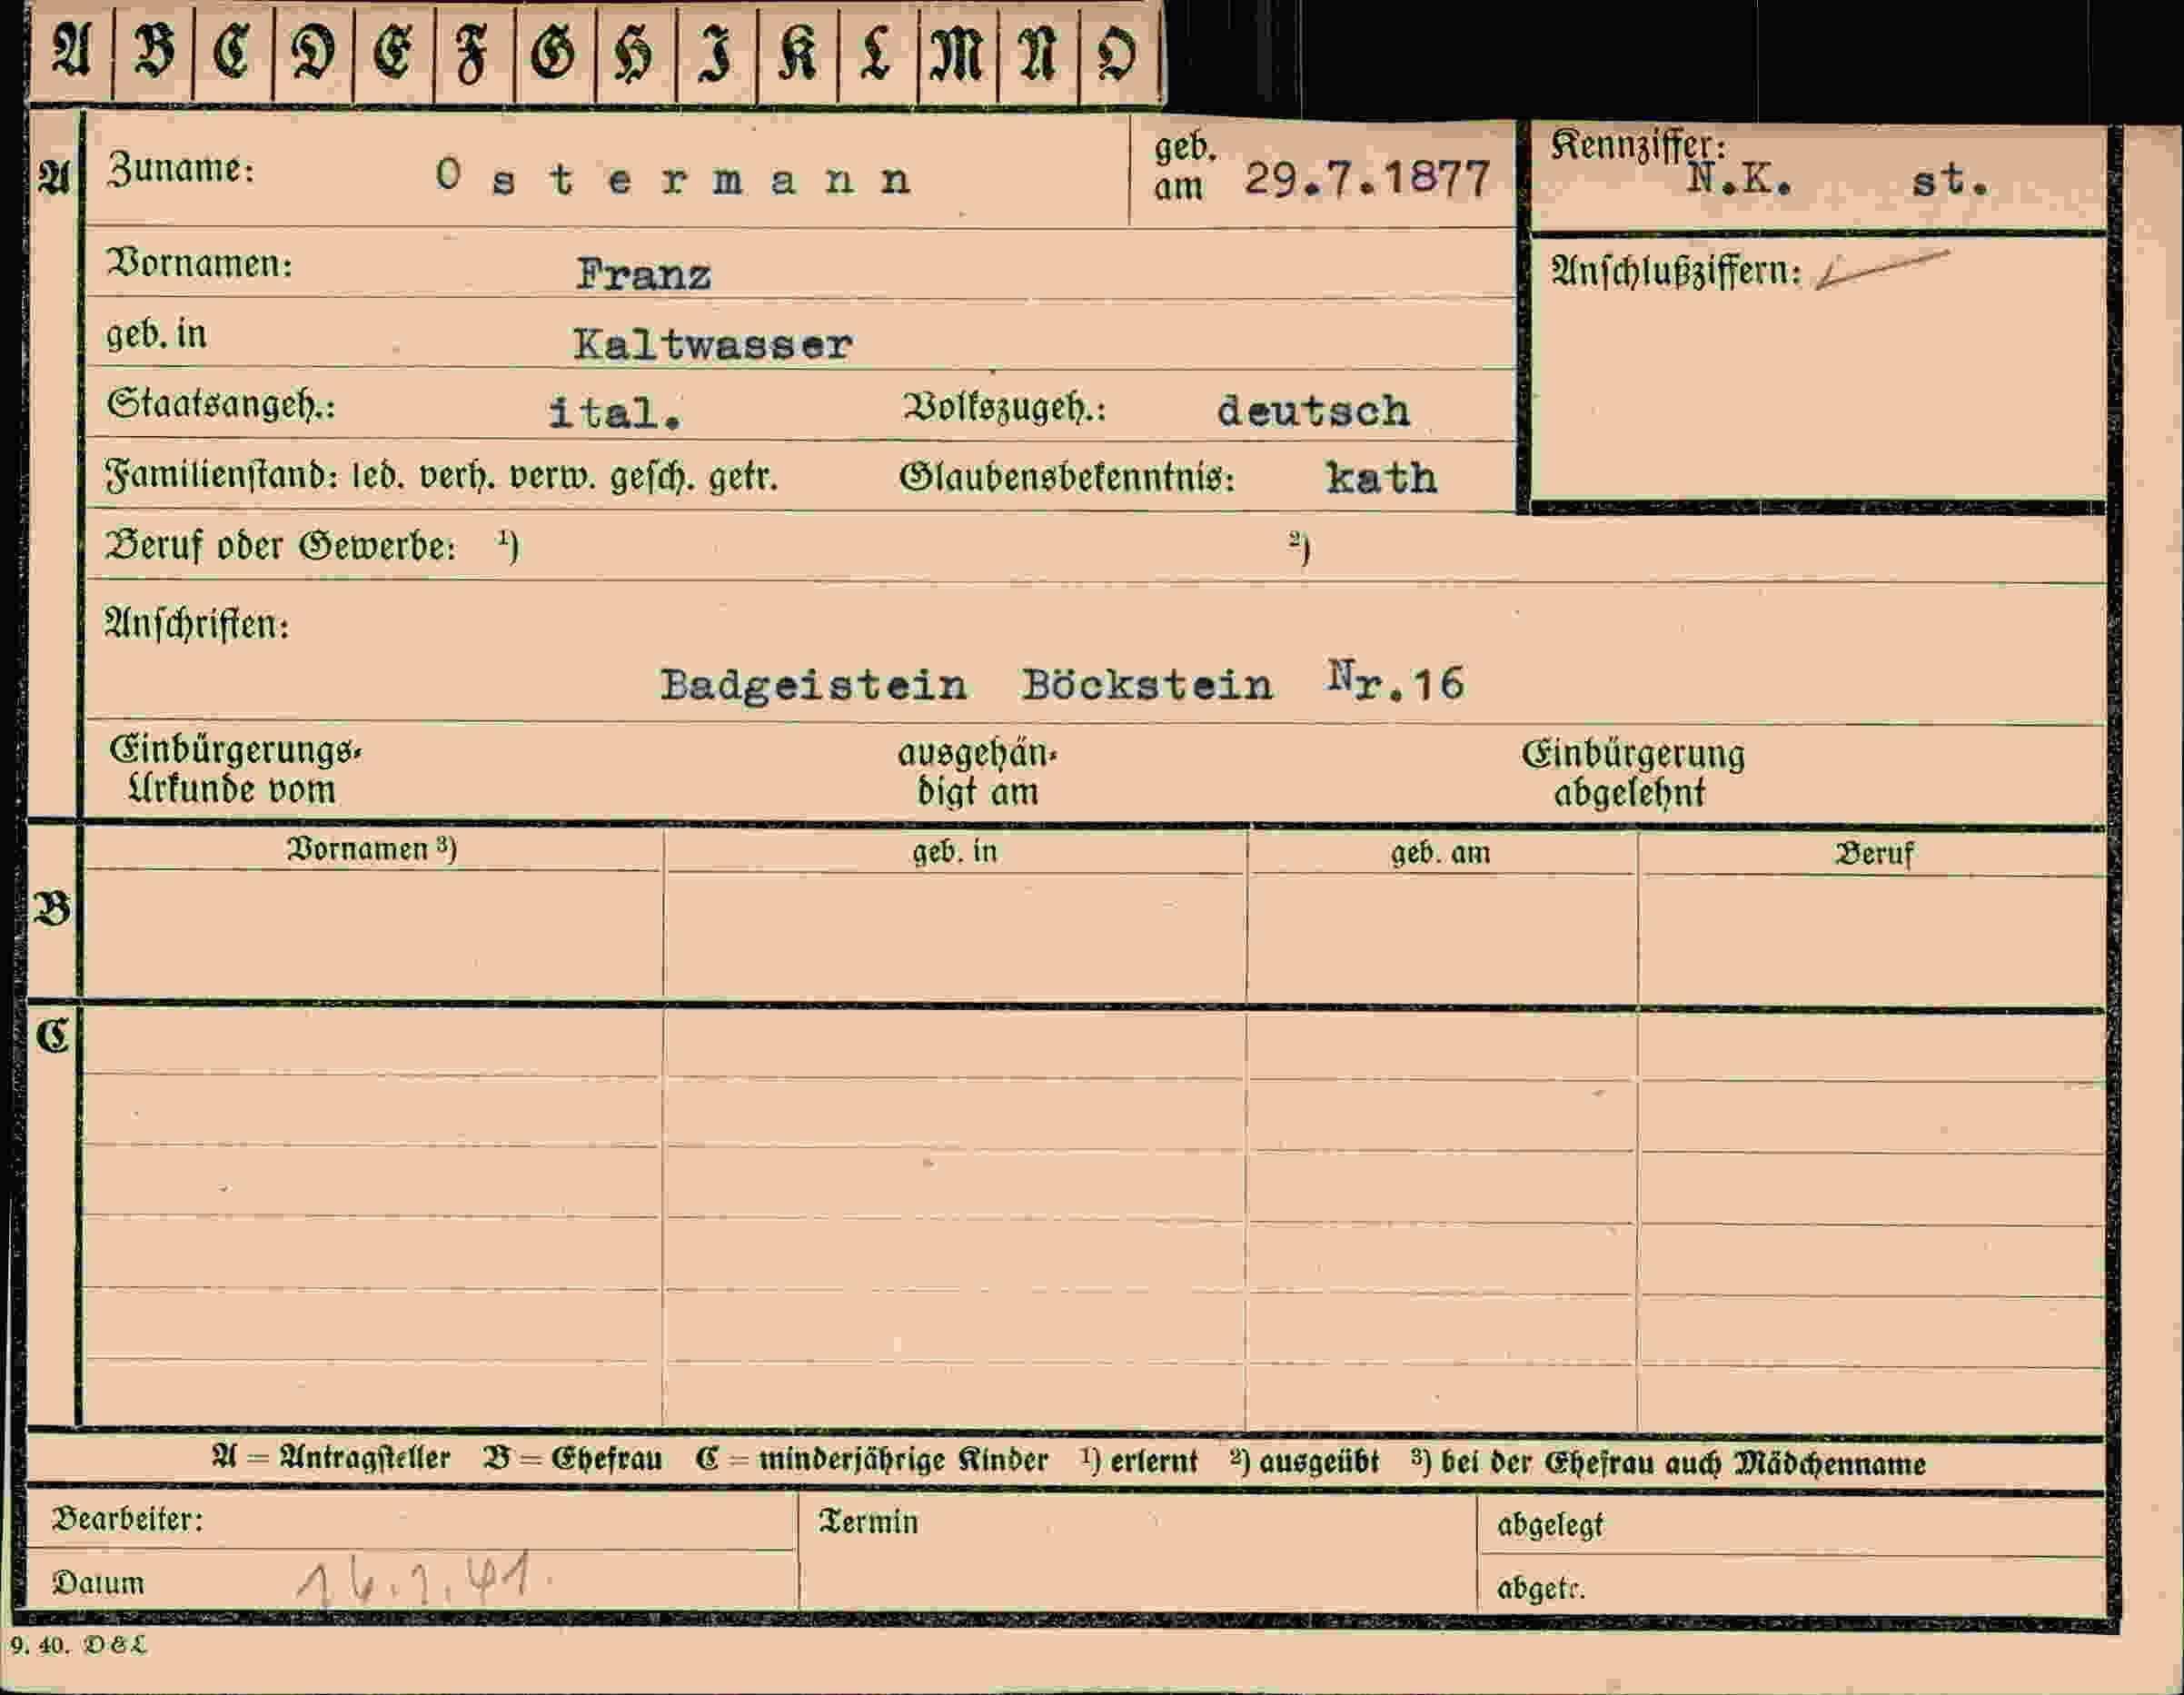Select the citizenship value ital.
The width and height of the screenshot is (2184, 1695).
point(615,412)
